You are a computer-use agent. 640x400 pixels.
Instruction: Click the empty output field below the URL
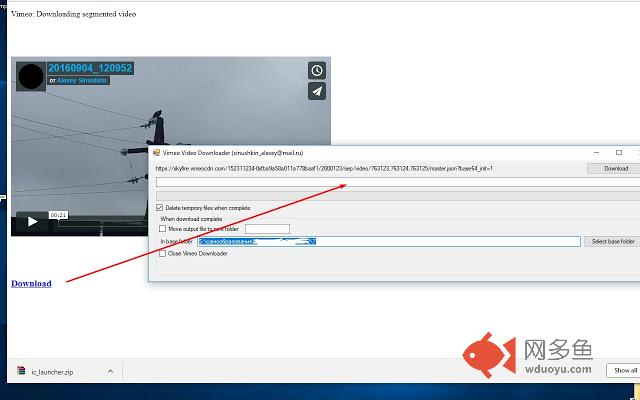pyautogui.click(x=398, y=182)
